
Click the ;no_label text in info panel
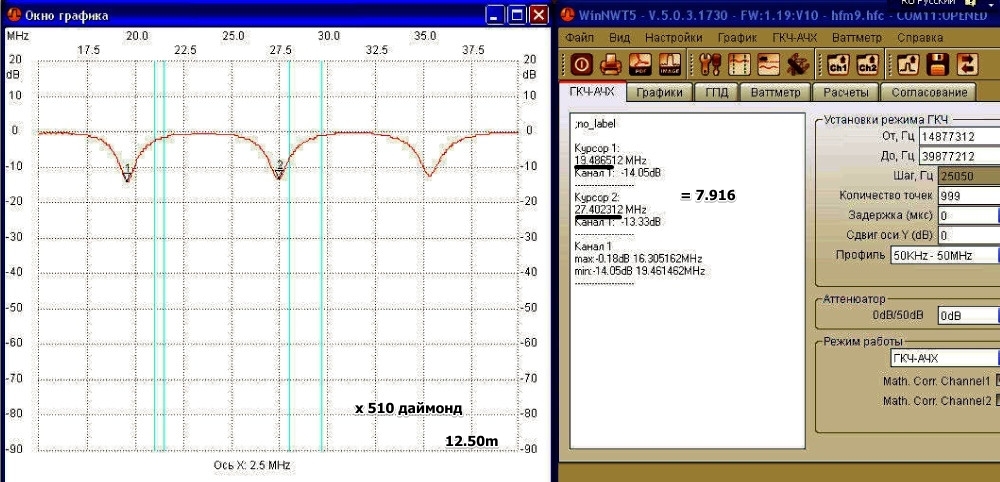click(596, 124)
